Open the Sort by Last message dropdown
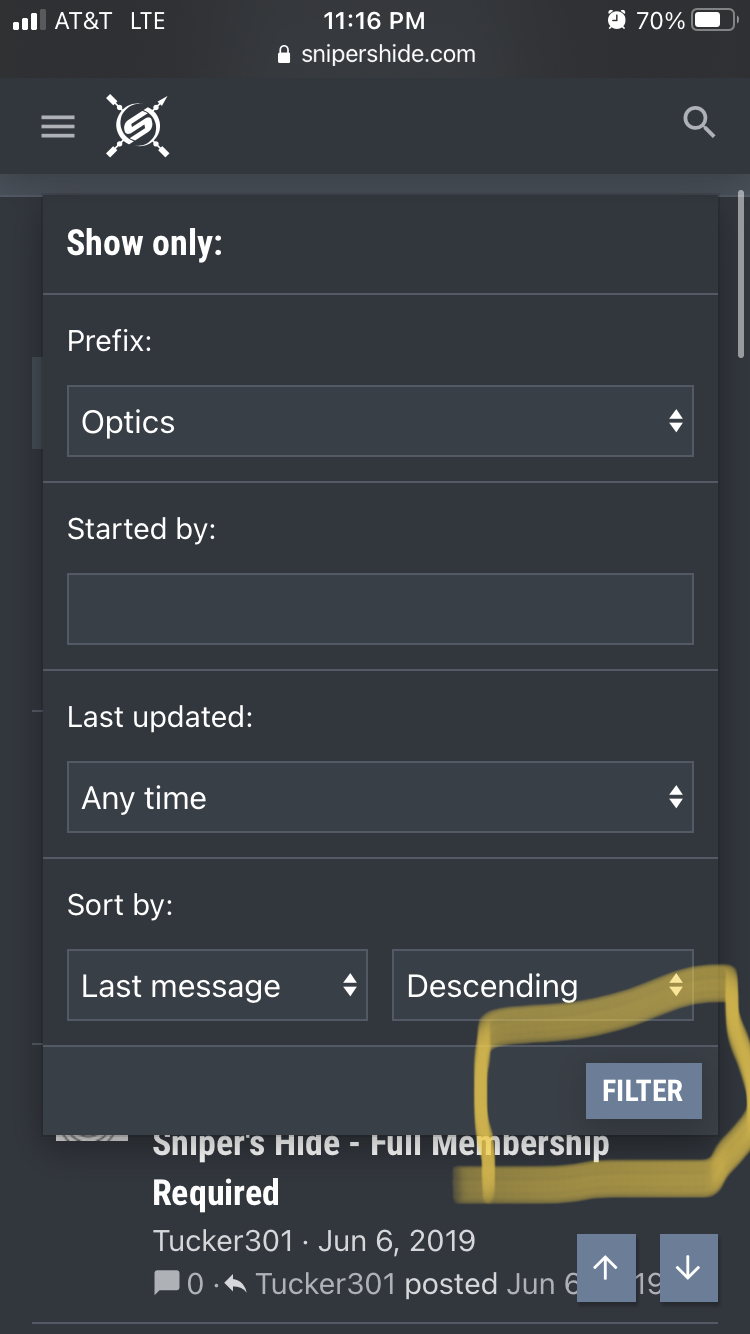Viewport: 750px width, 1334px height. point(217,985)
